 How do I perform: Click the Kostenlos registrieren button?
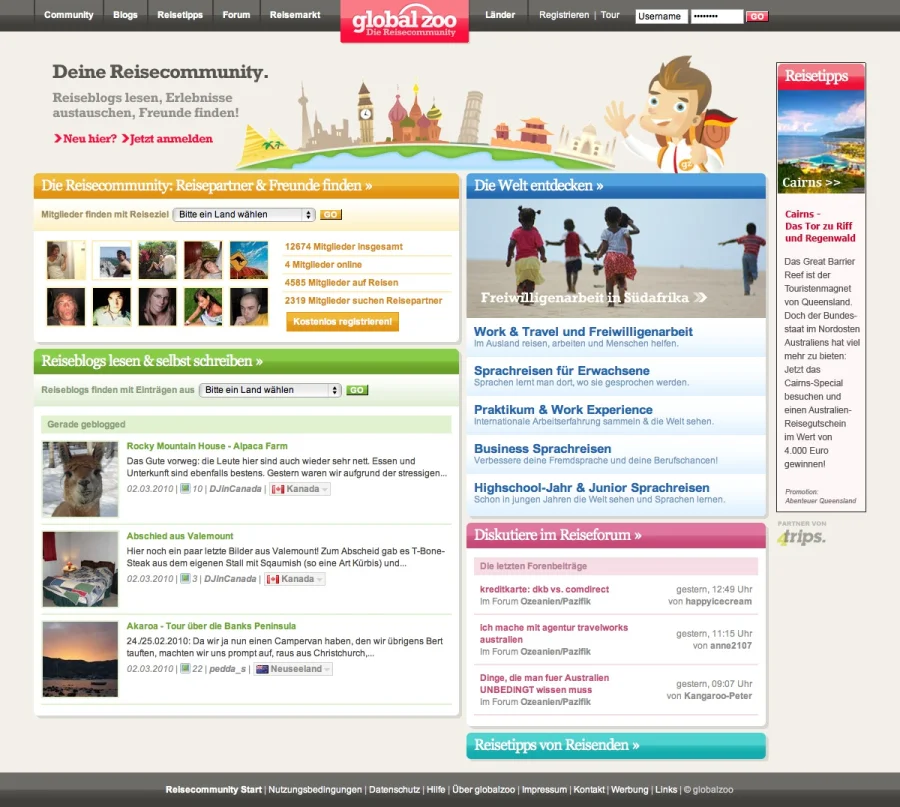342,322
